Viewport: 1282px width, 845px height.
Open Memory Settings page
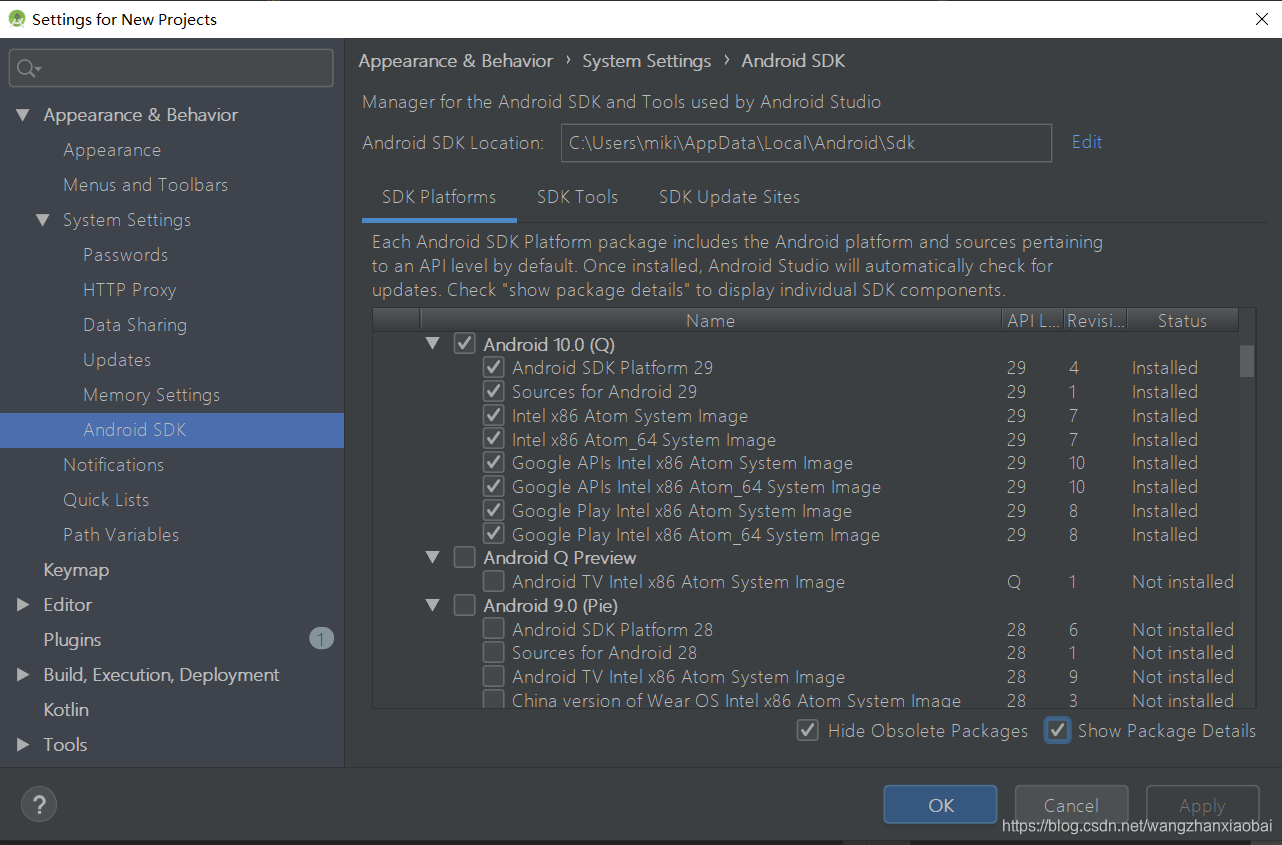pyautogui.click(x=151, y=395)
